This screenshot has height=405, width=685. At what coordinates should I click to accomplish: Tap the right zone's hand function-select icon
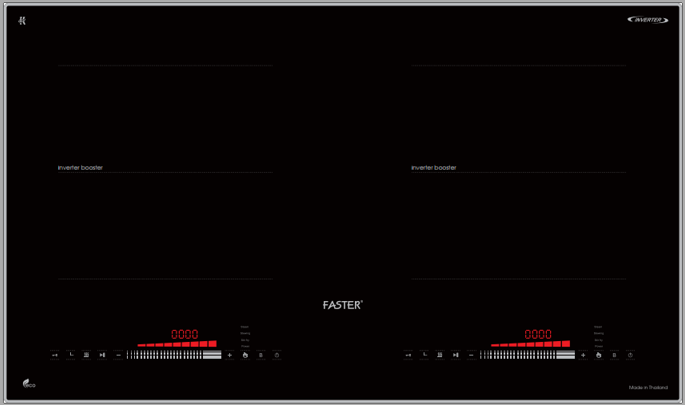pos(598,355)
